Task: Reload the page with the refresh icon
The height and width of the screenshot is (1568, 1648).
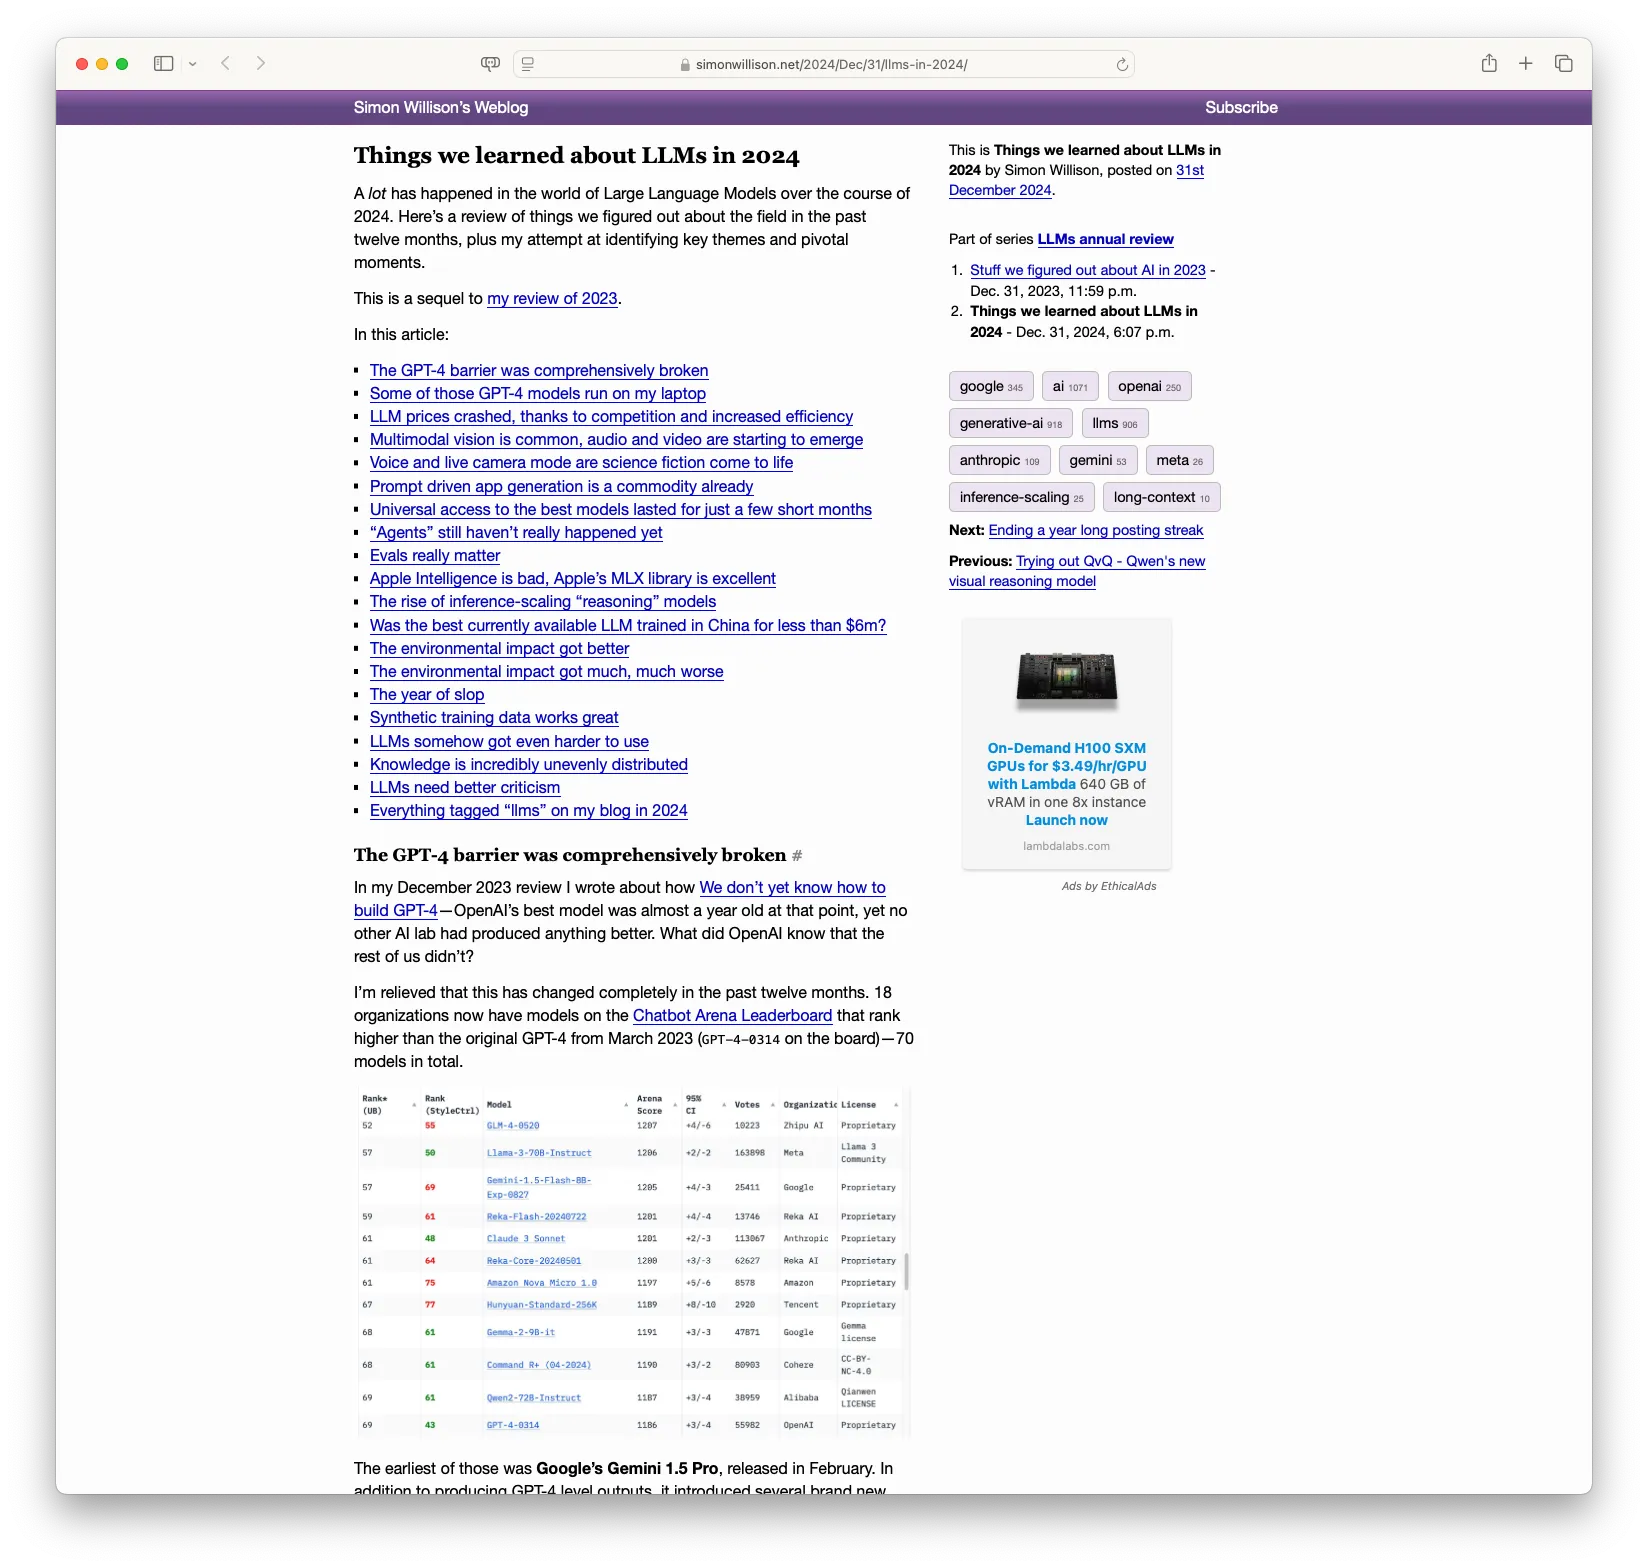Action: (x=1122, y=64)
